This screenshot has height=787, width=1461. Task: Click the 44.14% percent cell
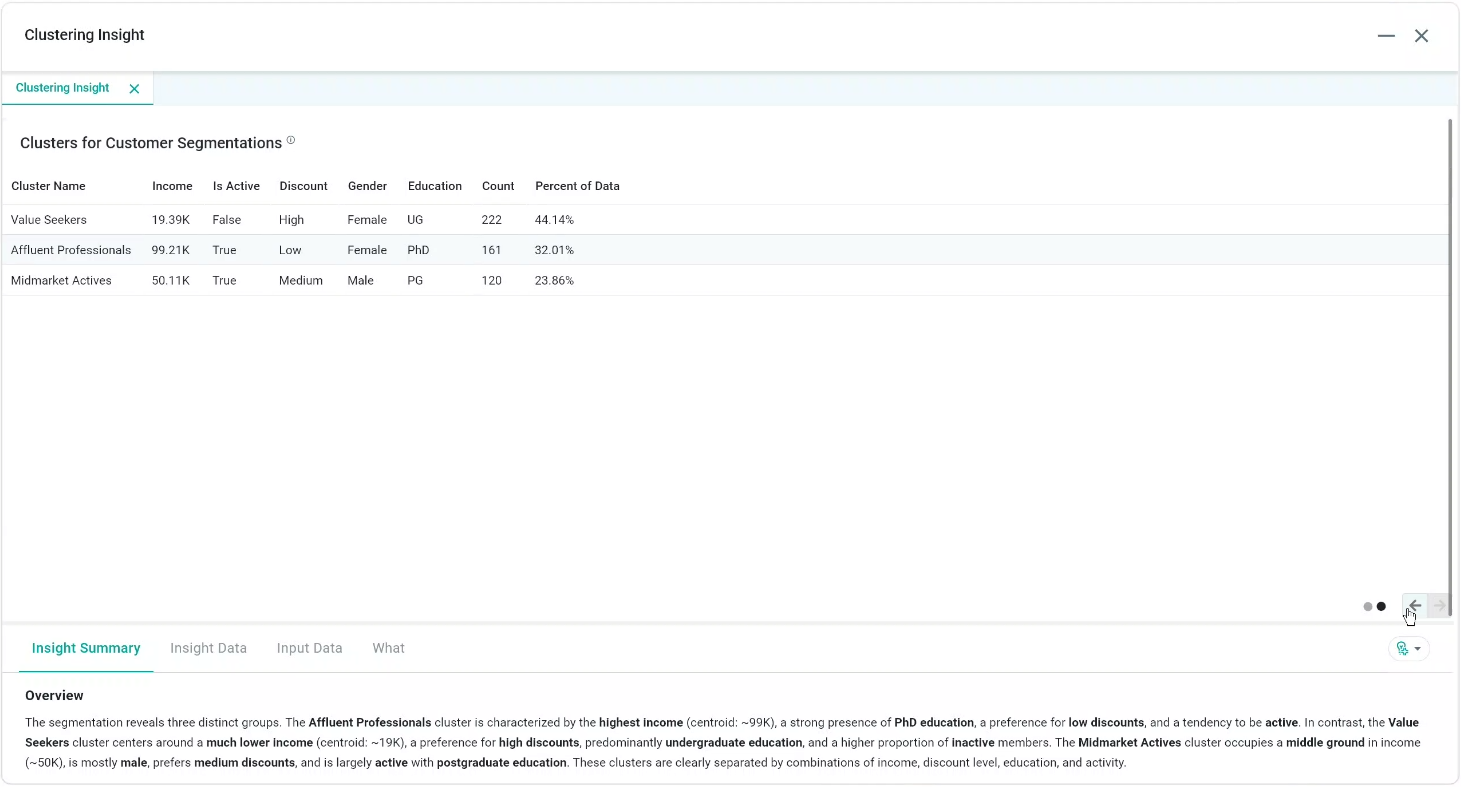click(554, 220)
